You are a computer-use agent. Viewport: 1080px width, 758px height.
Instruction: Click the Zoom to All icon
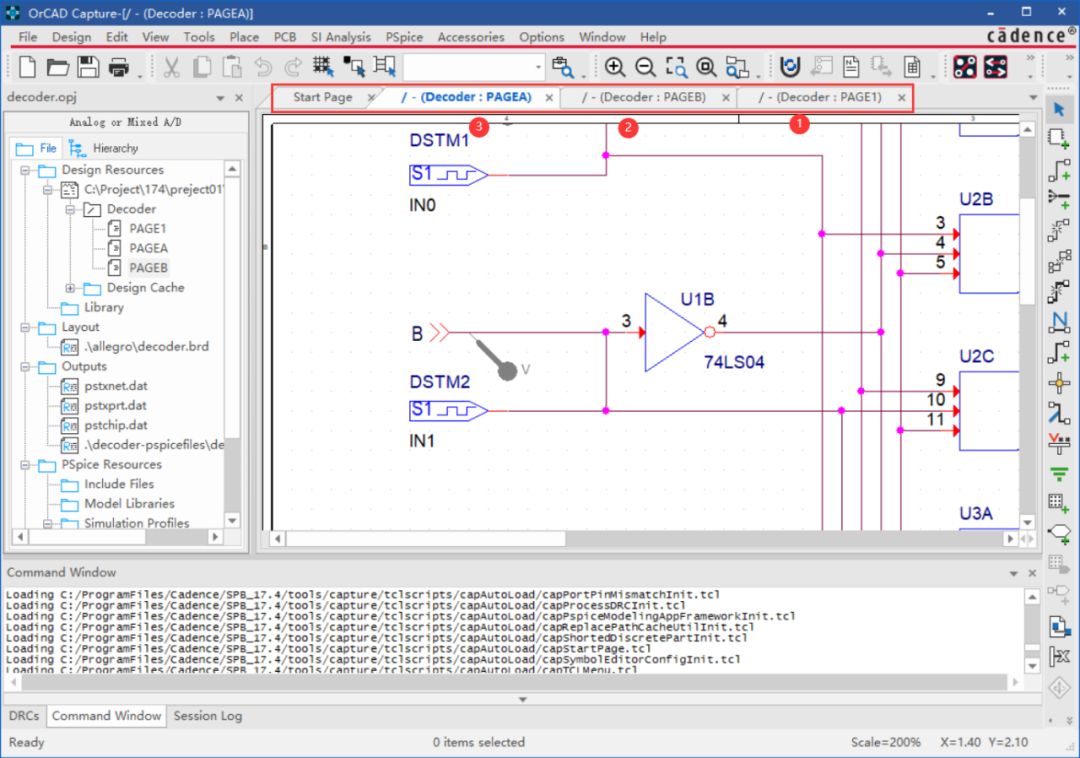click(x=706, y=67)
